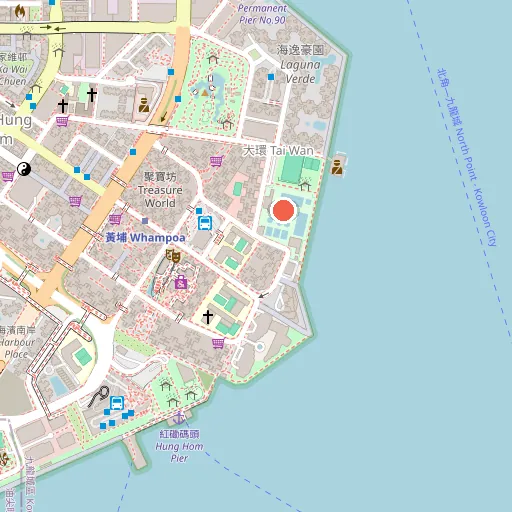Viewport: 512px width, 512px height.
Task: Select the guard icon on the waterfront jetty
Action: pos(337,167)
